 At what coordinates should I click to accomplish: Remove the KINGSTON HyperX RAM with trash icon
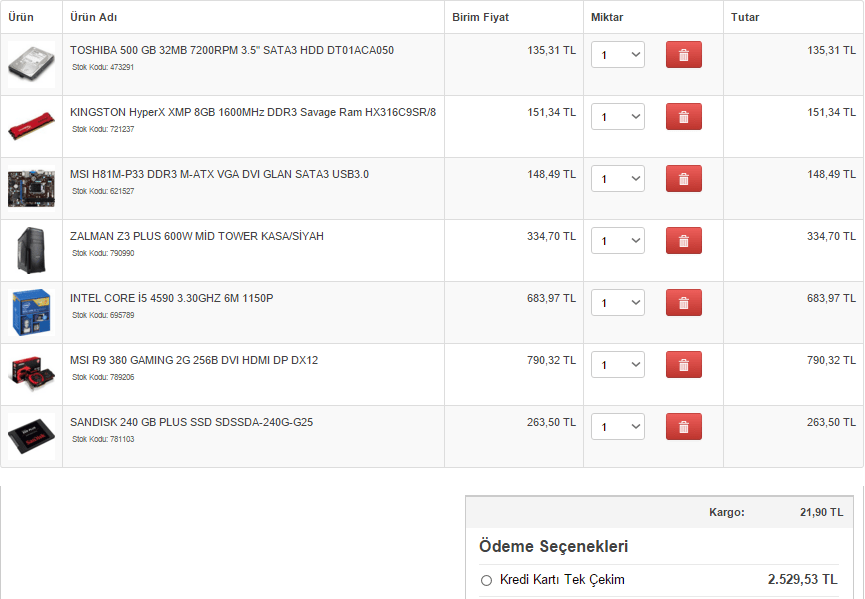[684, 116]
